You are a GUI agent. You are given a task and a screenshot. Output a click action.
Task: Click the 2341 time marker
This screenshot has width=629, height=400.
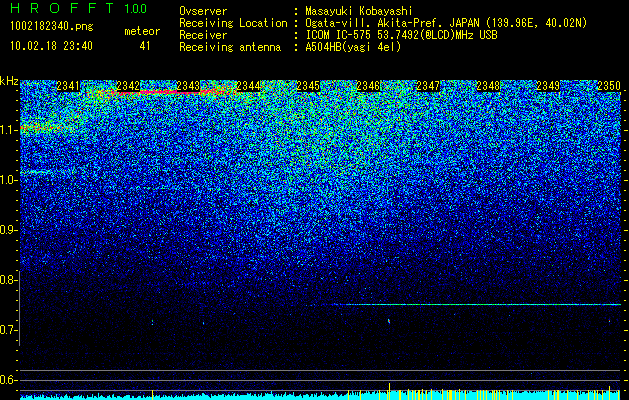tap(68, 86)
